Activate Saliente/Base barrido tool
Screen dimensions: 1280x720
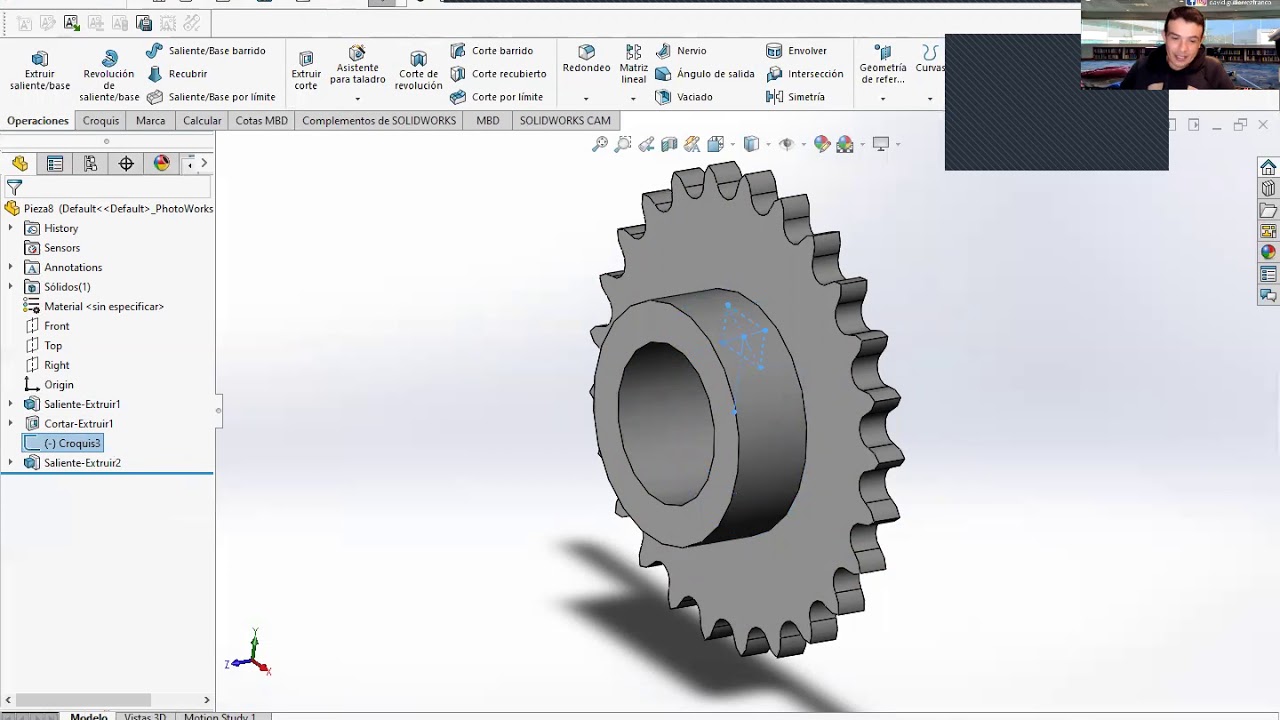(205, 51)
